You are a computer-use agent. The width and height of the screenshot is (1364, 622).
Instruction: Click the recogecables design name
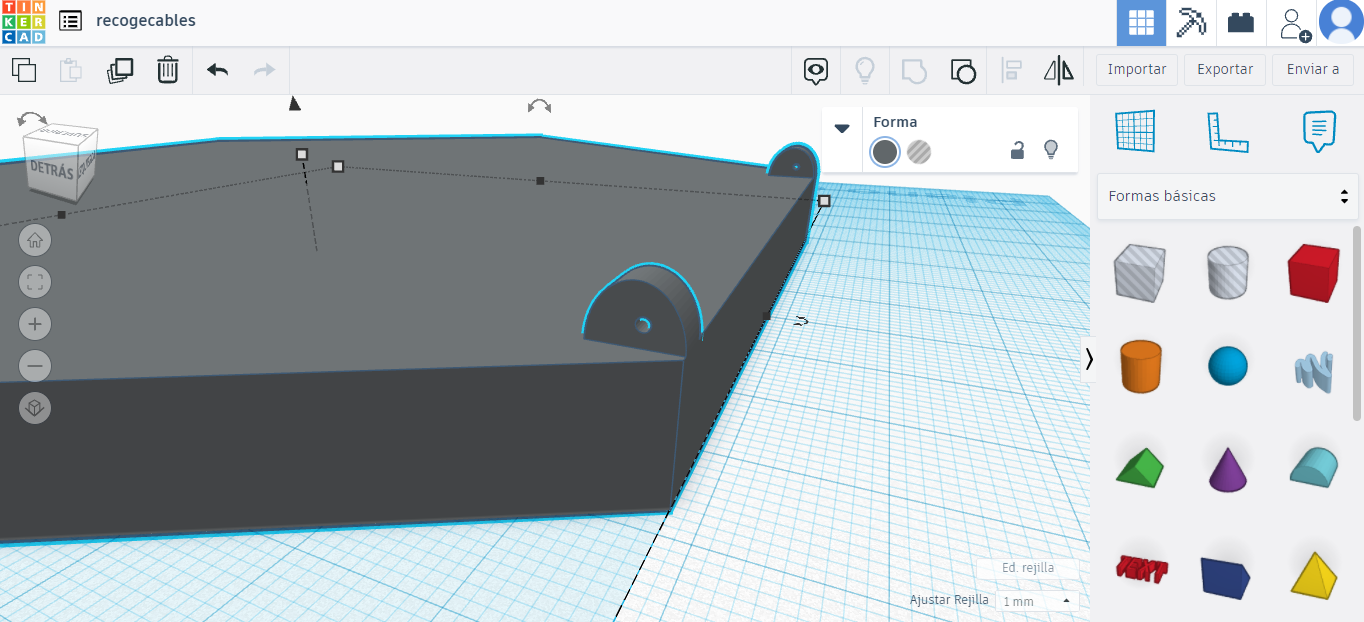pos(146,20)
